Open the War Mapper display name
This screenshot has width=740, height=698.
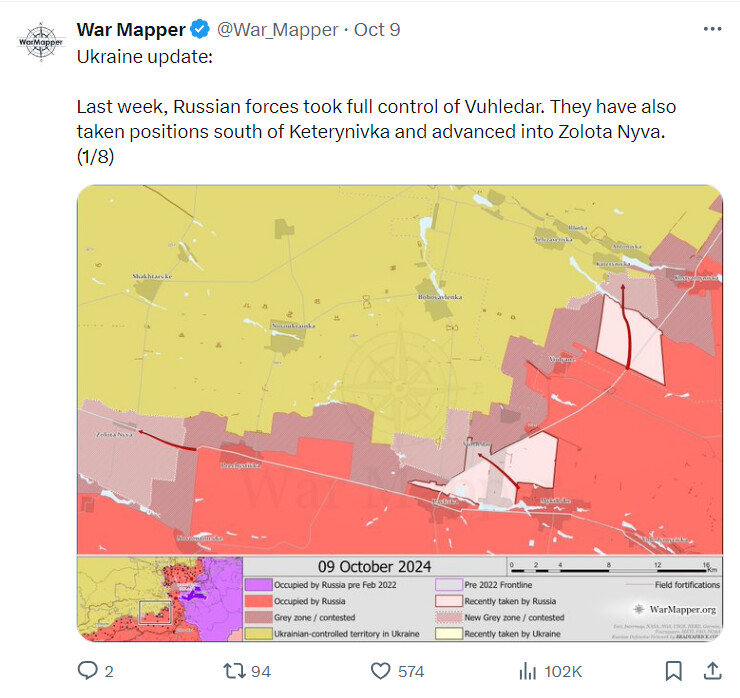click(131, 29)
